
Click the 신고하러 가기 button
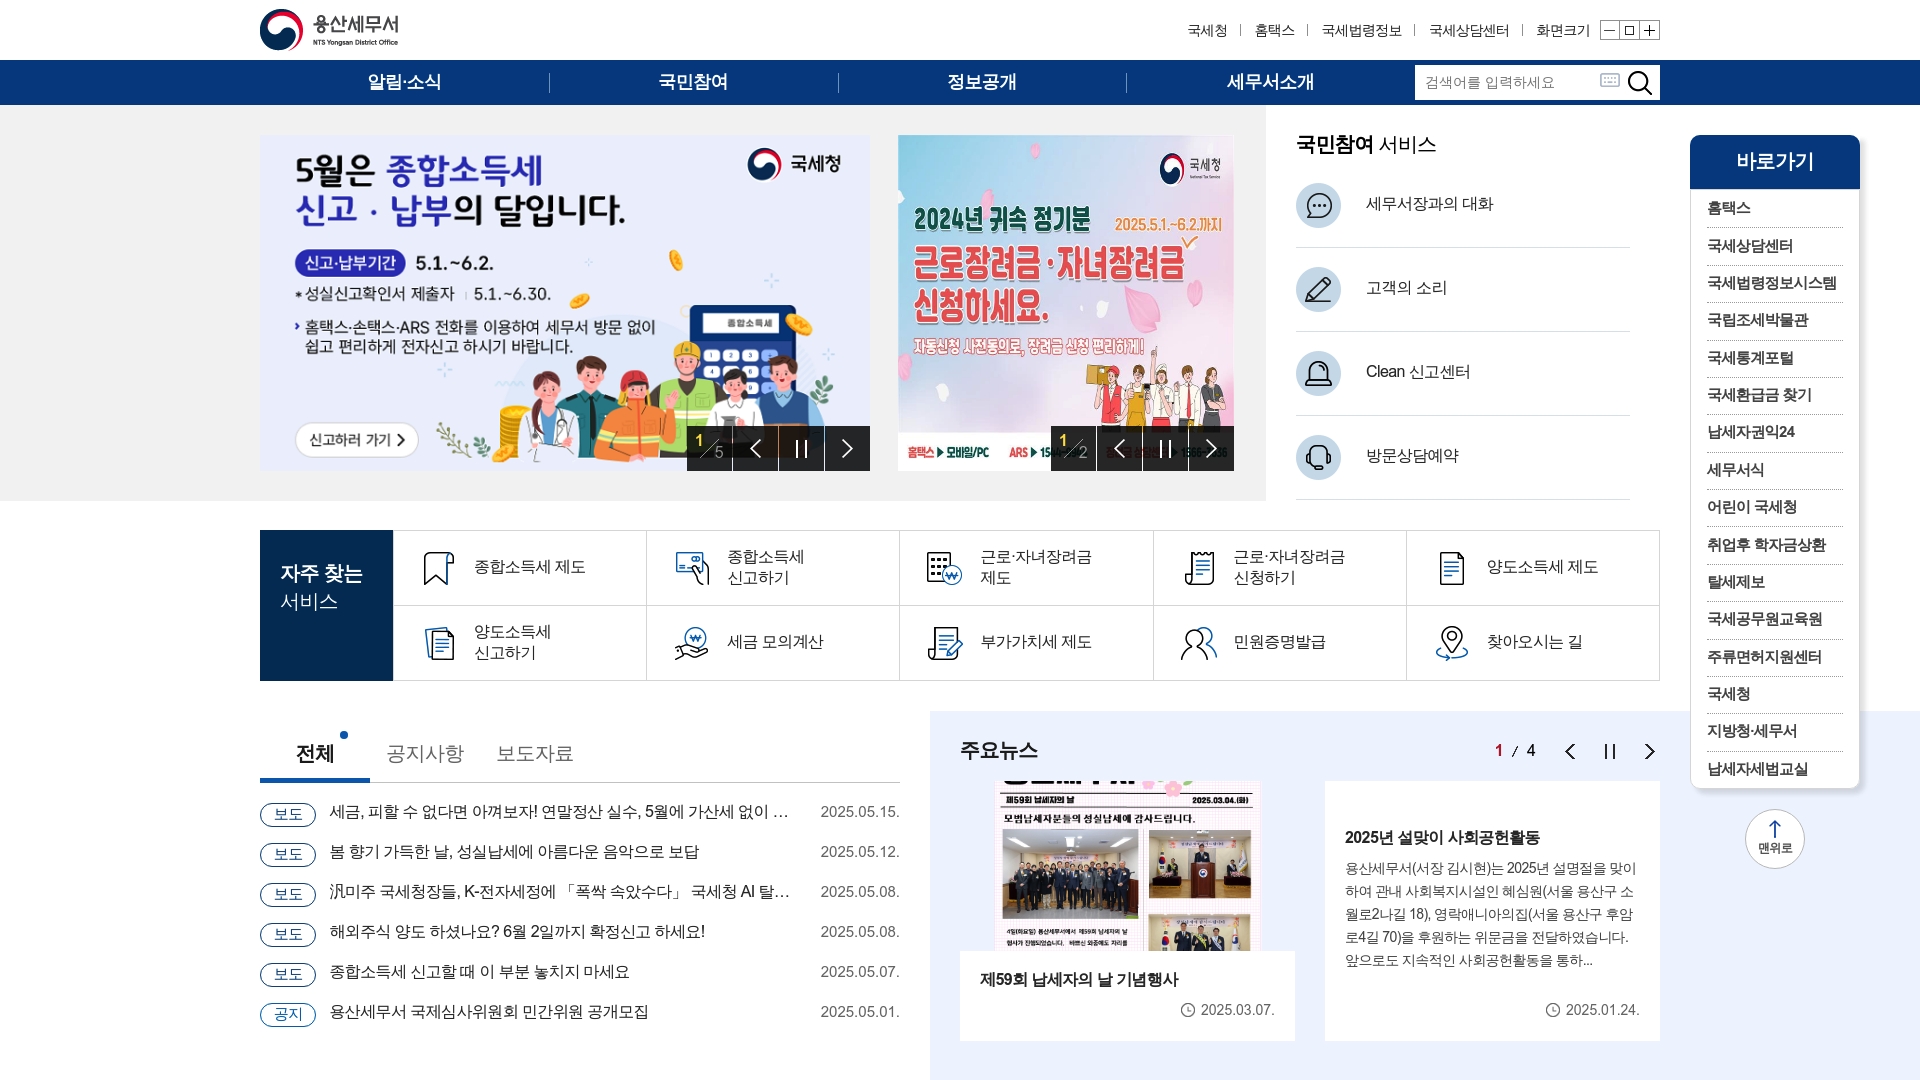click(356, 440)
